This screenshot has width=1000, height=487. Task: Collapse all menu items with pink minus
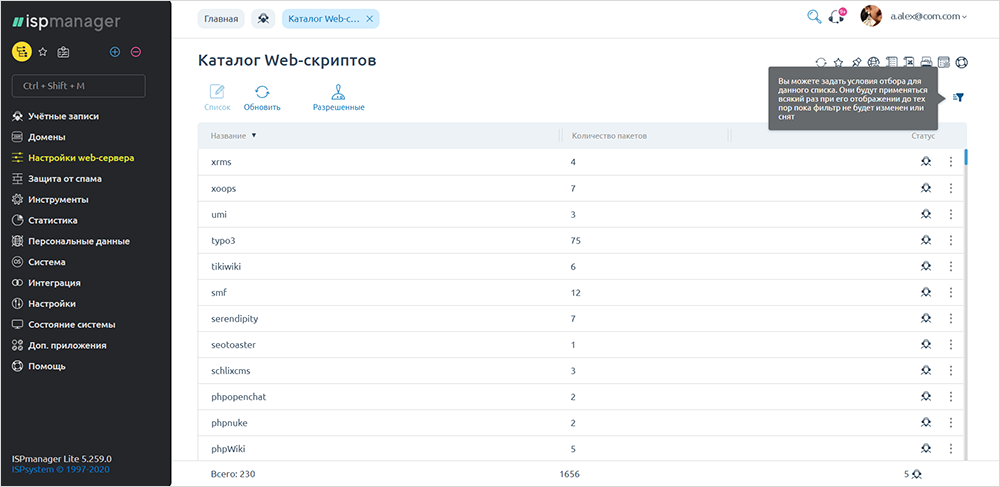point(135,52)
